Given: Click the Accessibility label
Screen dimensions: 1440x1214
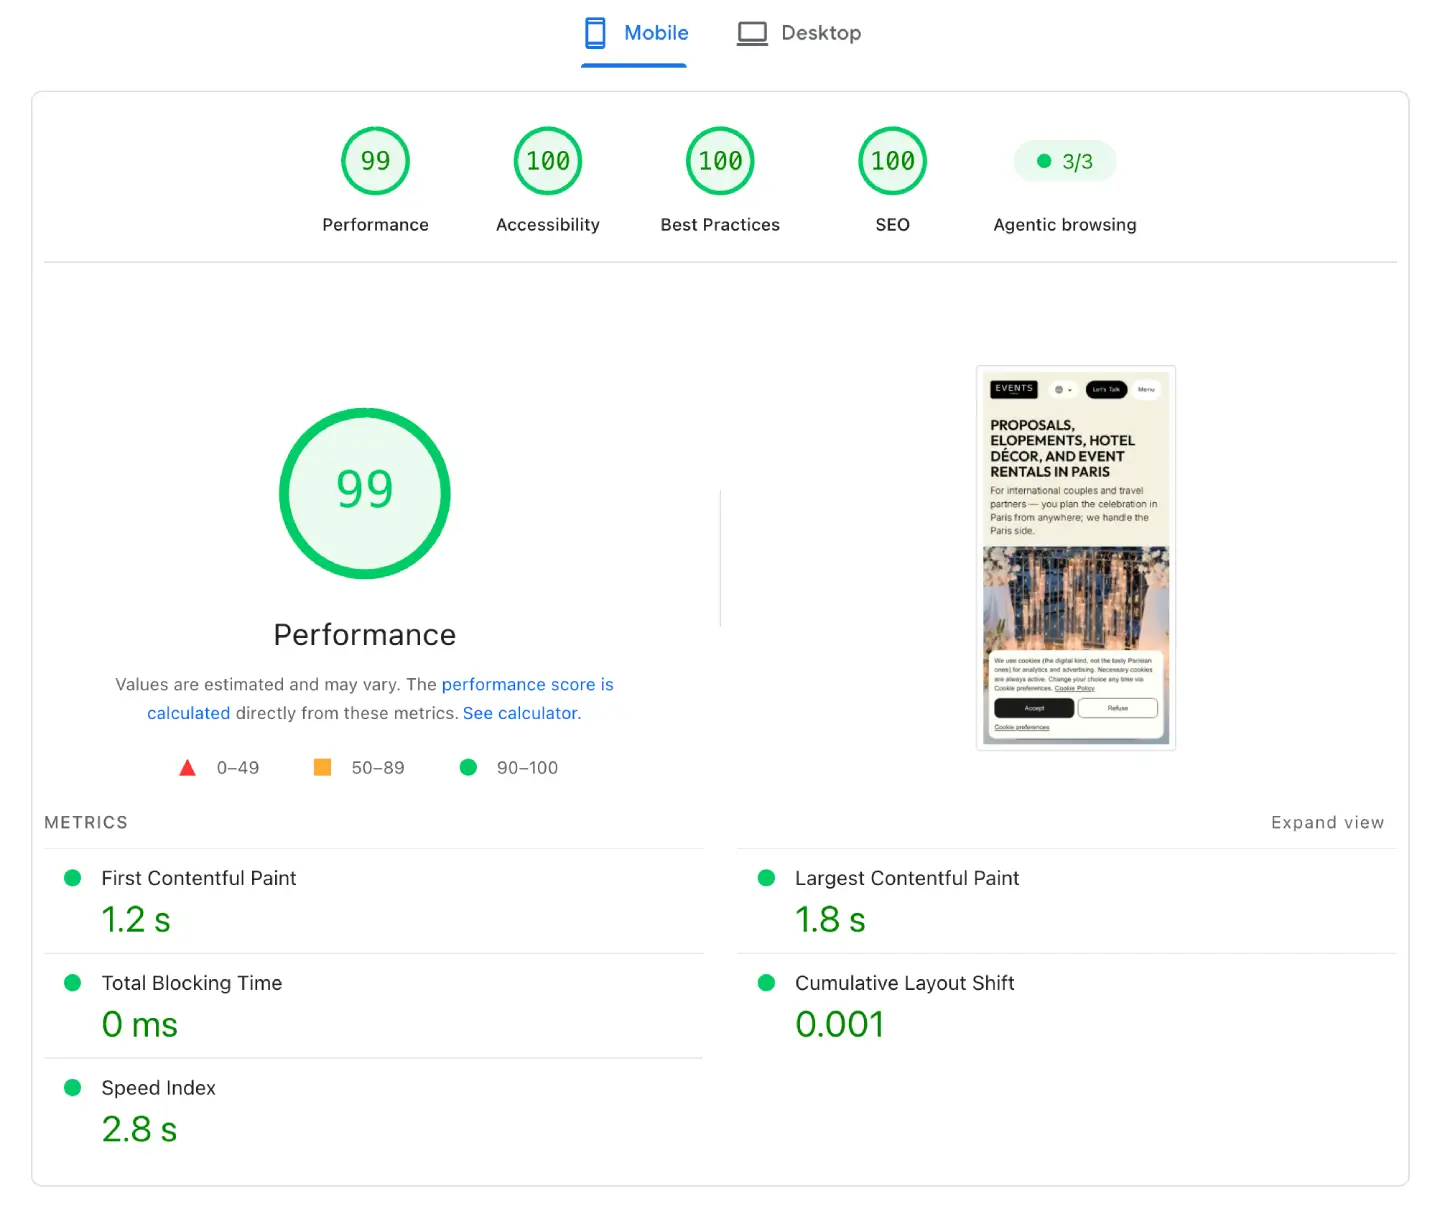Looking at the screenshot, I should (548, 225).
